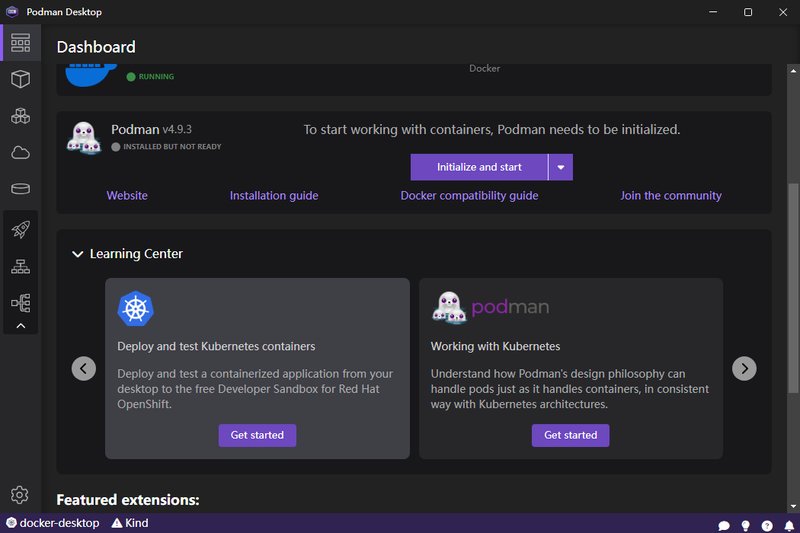Click the help question mark icon
Image resolution: width=800 pixels, height=533 pixels.
[767, 524]
